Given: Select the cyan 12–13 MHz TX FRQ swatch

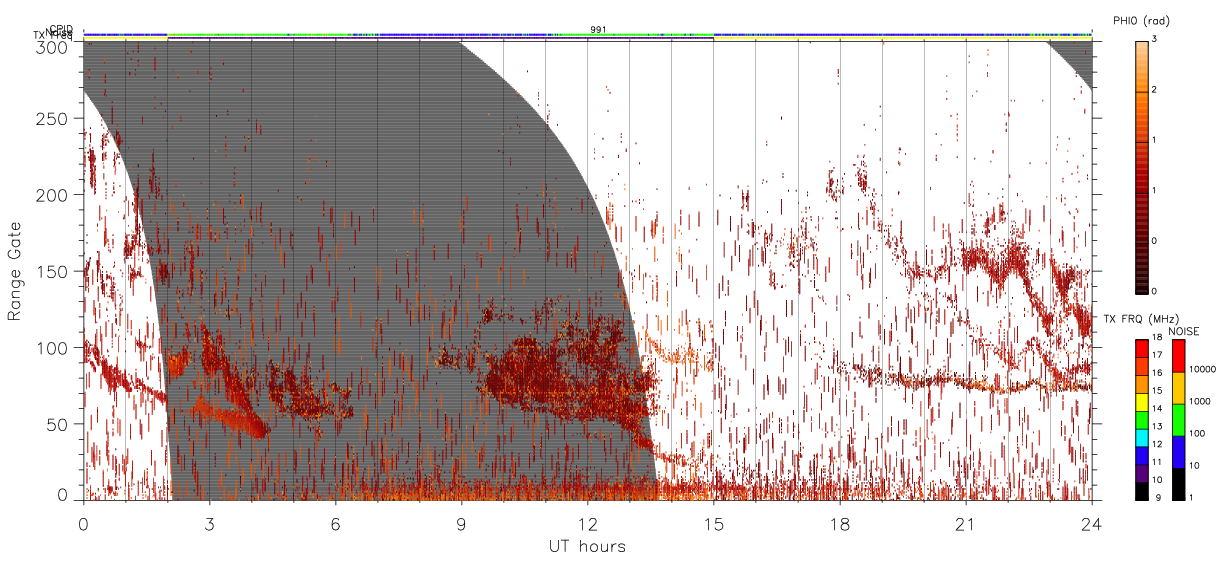Looking at the screenshot, I should tap(1141, 438).
